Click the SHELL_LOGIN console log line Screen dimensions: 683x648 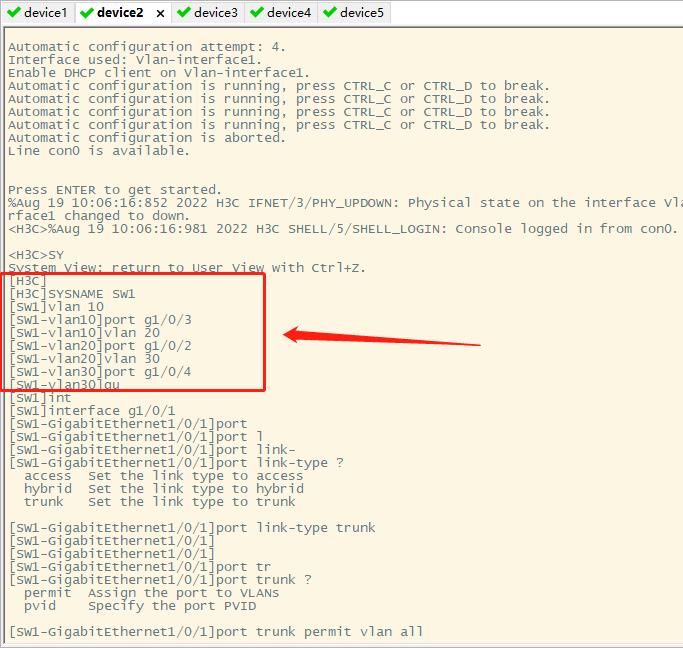343,229
